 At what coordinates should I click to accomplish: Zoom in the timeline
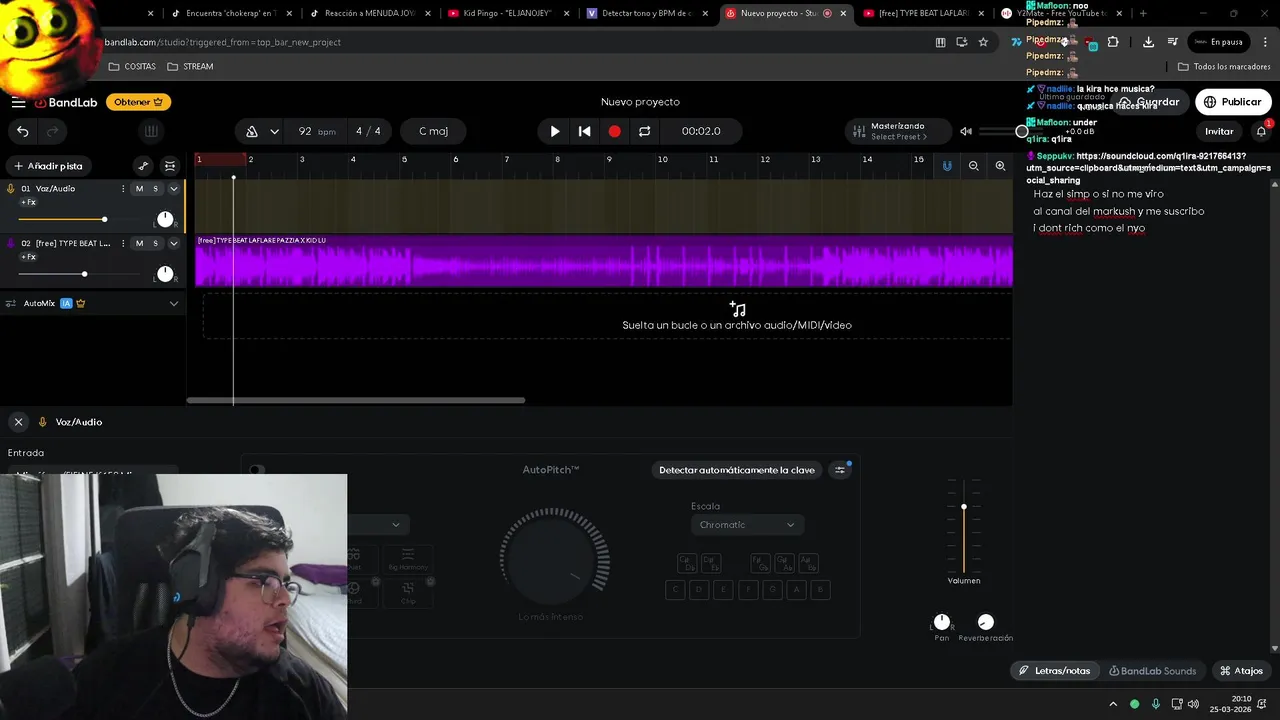(x=1000, y=166)
